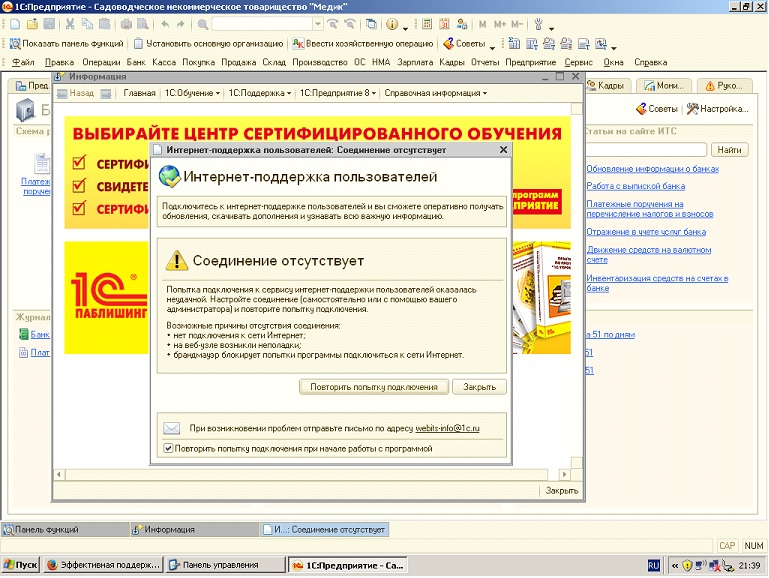Image resolution: width=769 pixels, height=578 pixels.
Task: Click the Copy icon in toolbar
Action: (x=87, y=24)
